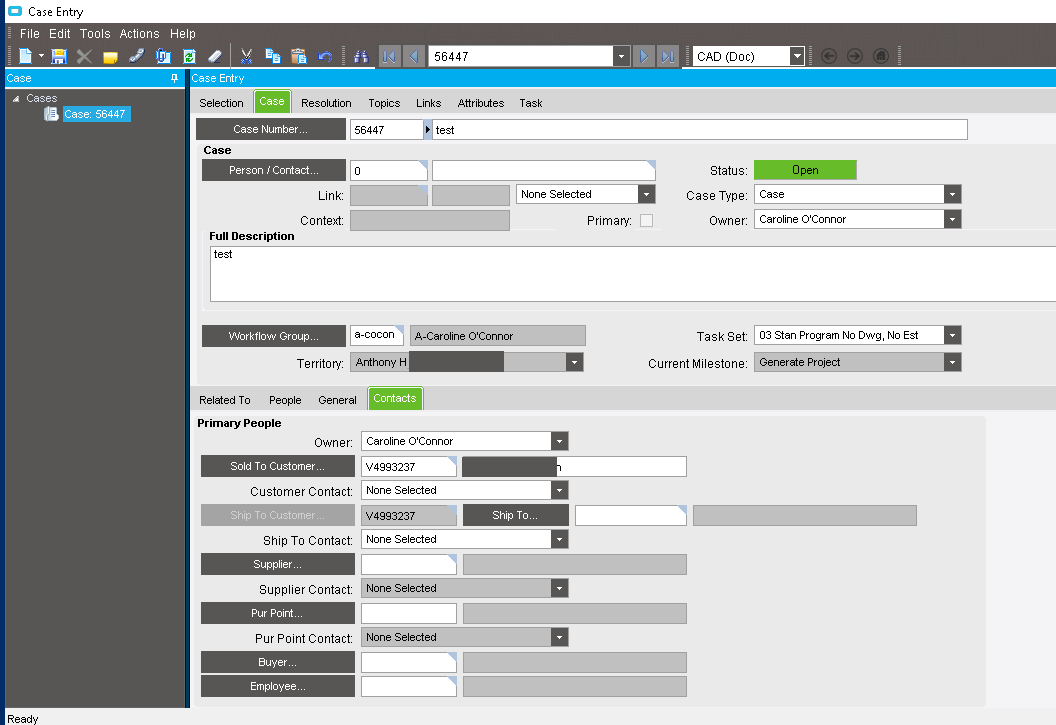Open the Case Type dropdown
The image size is (1056, 725).
952,195
